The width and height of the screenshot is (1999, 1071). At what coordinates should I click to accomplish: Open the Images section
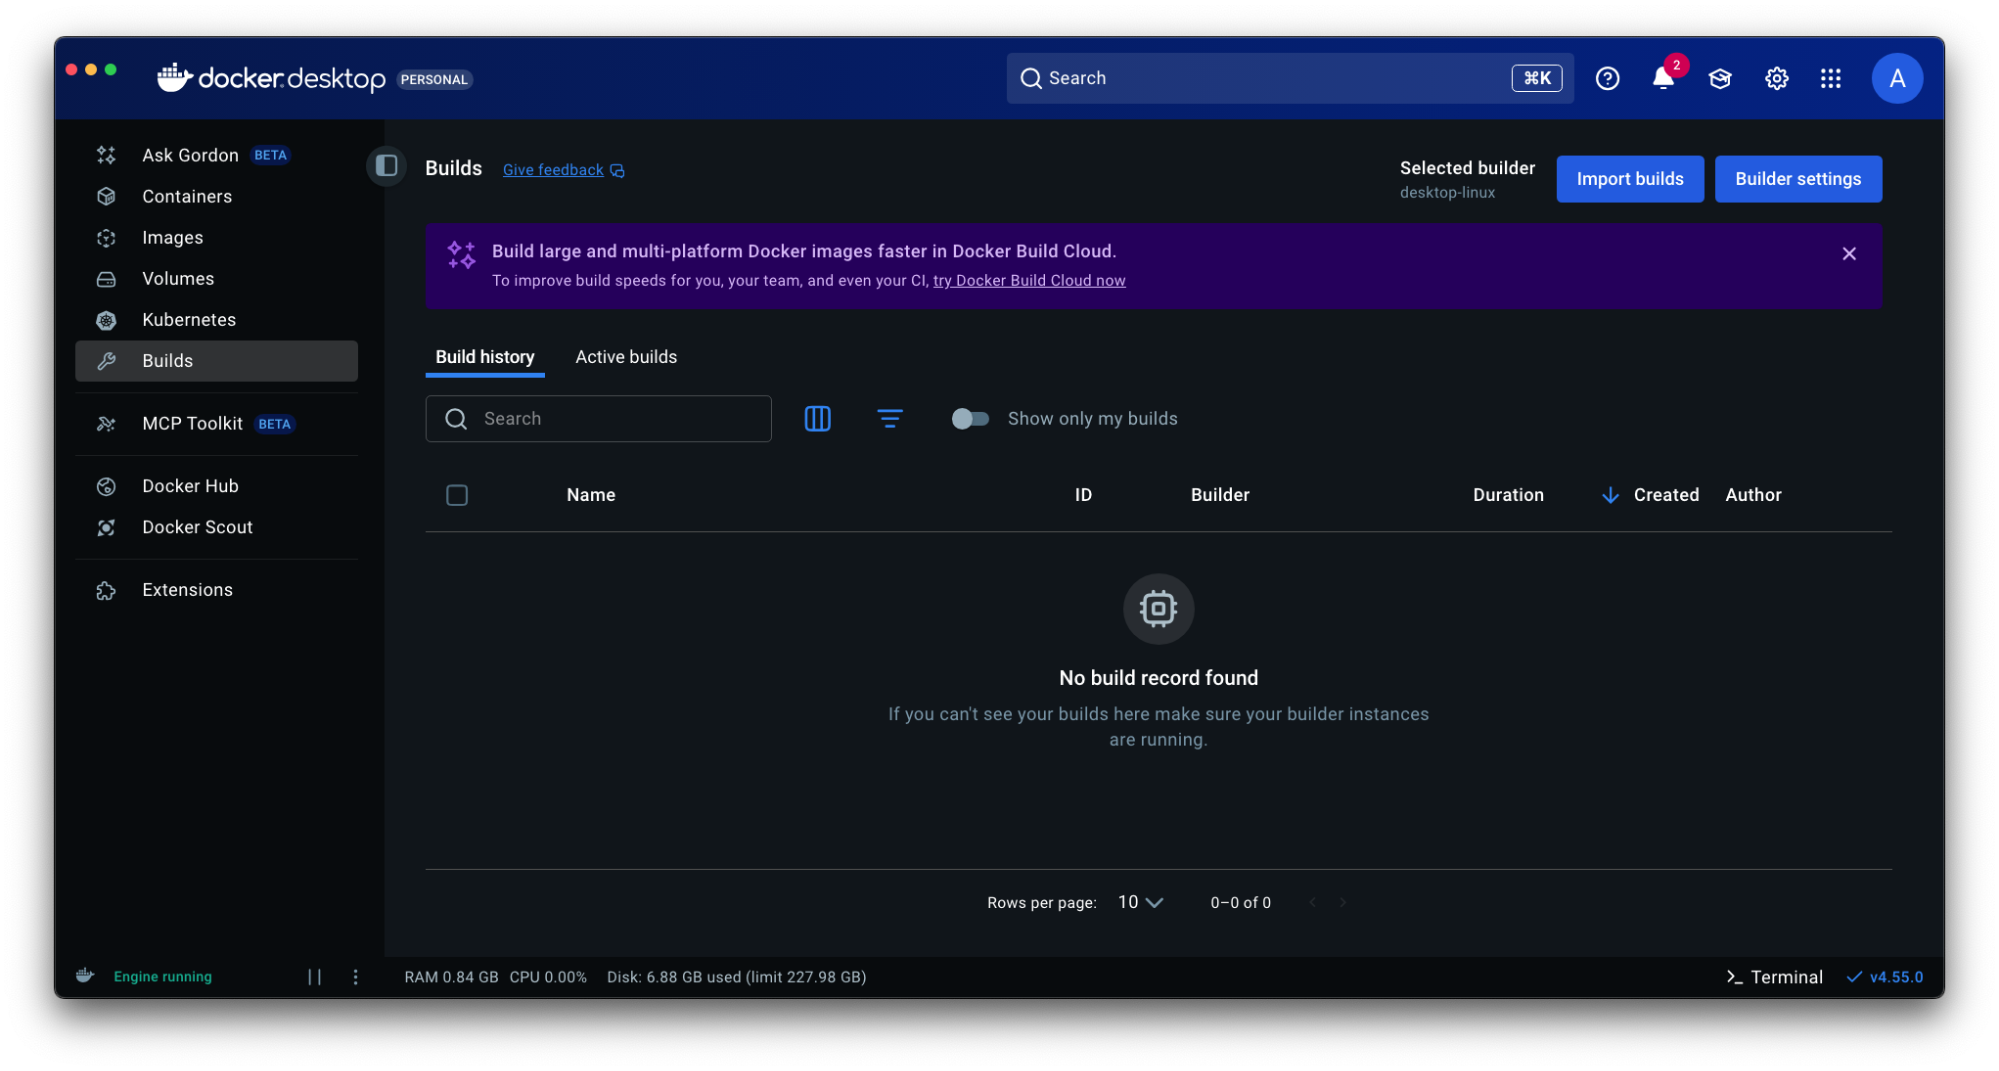pos(172,237)
